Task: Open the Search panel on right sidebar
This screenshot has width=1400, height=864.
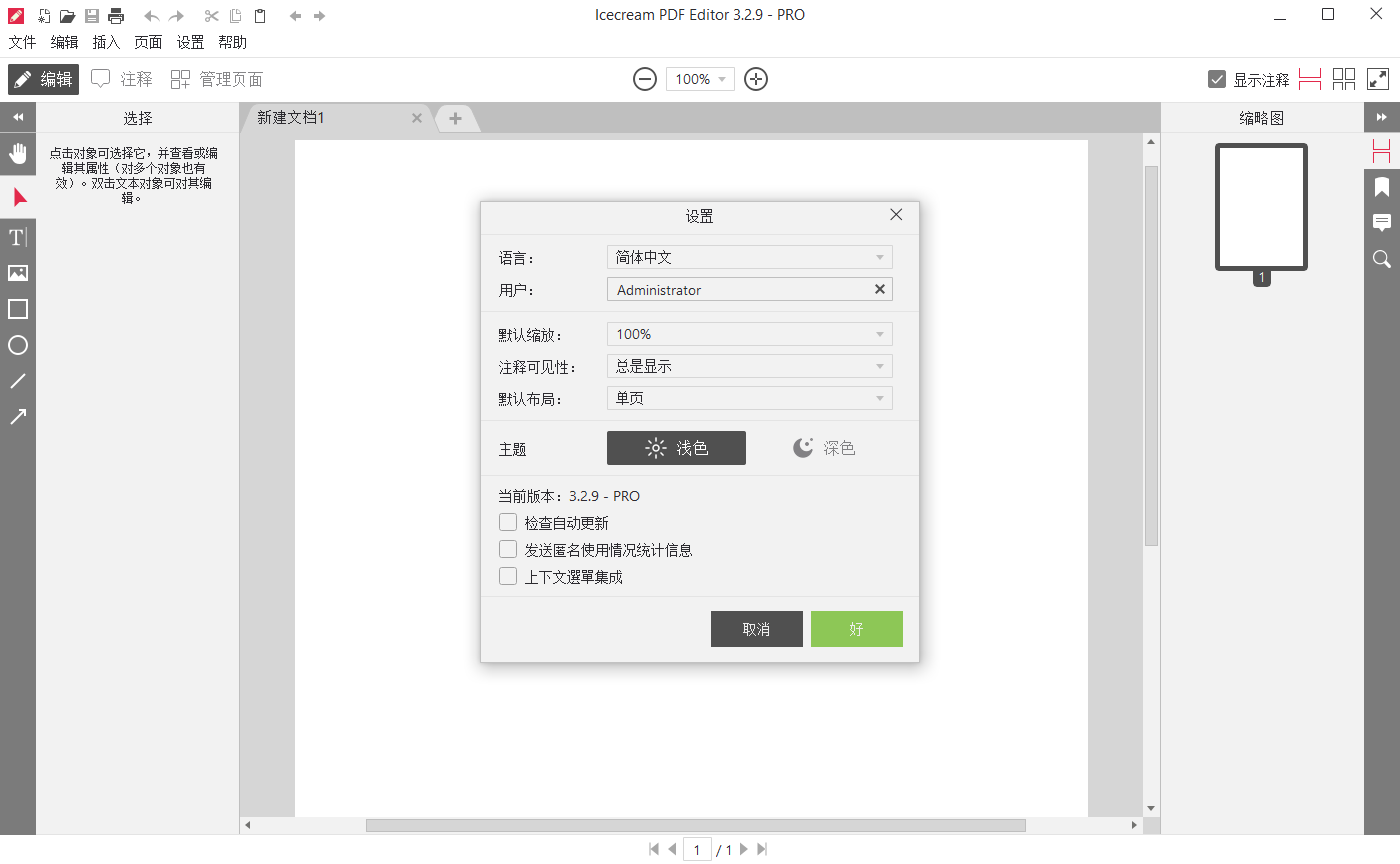Action: (x=1382, y=259)
